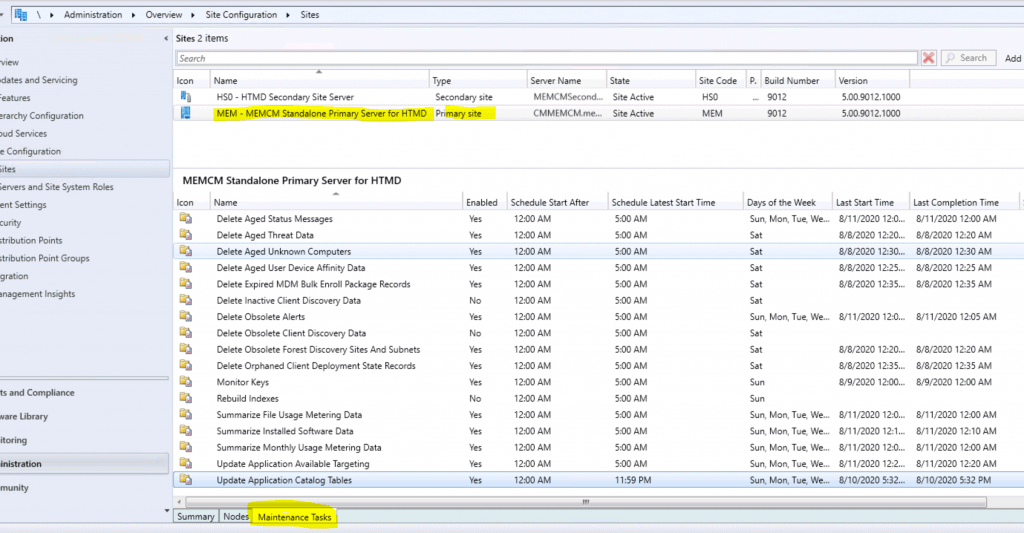The width and height of the screenshot is (1024, 533).
Task: Click the console root icon in breadcrumb
Action: pos(21,14)
